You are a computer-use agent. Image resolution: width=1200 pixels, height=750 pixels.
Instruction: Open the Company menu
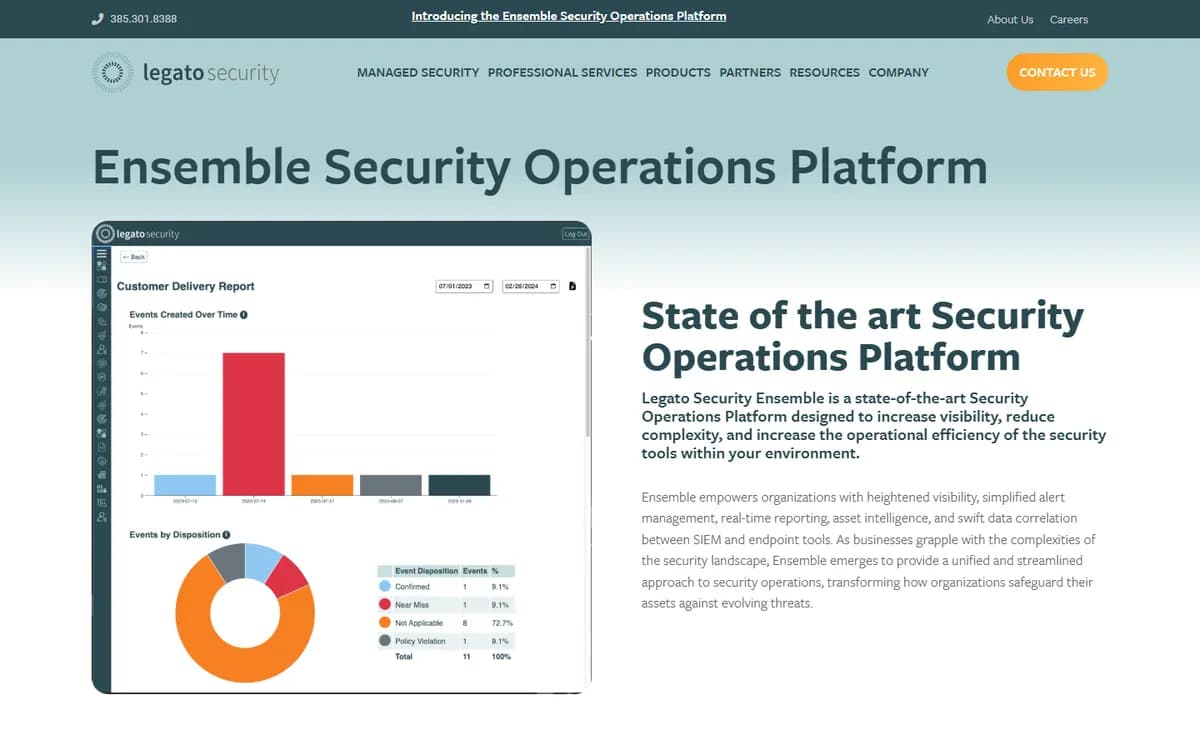[898, 72]
